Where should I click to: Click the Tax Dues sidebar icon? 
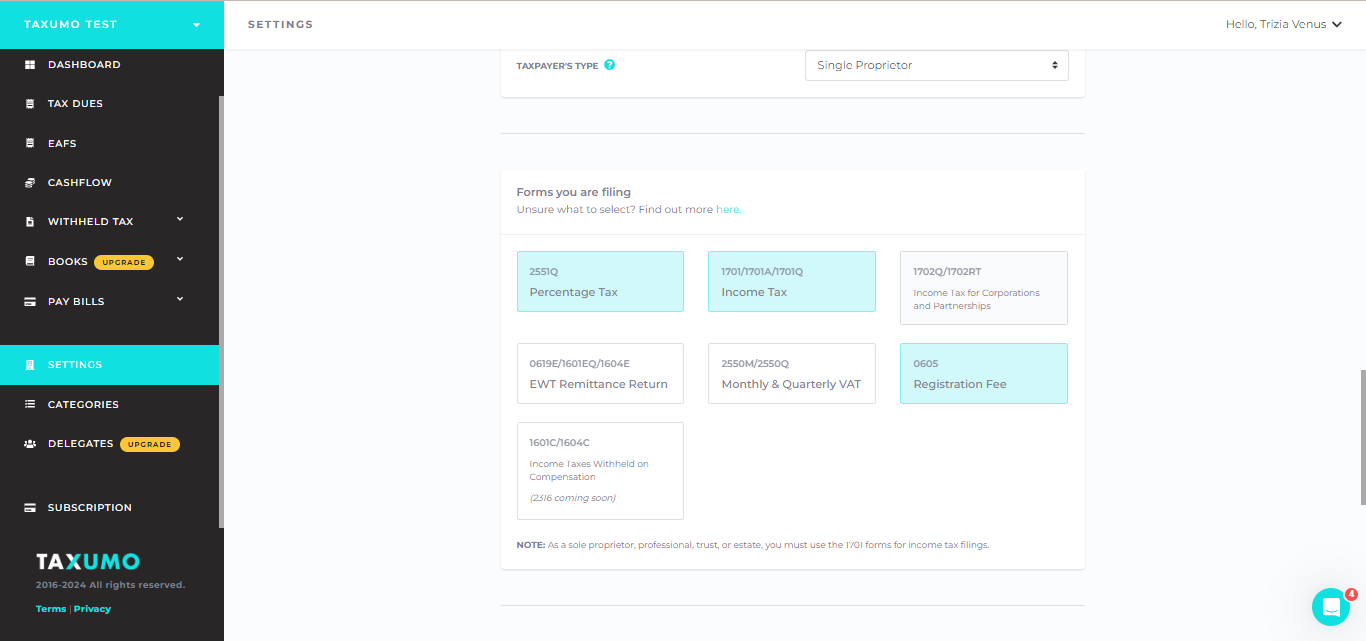pyautogui.click(x=30, y=104)
